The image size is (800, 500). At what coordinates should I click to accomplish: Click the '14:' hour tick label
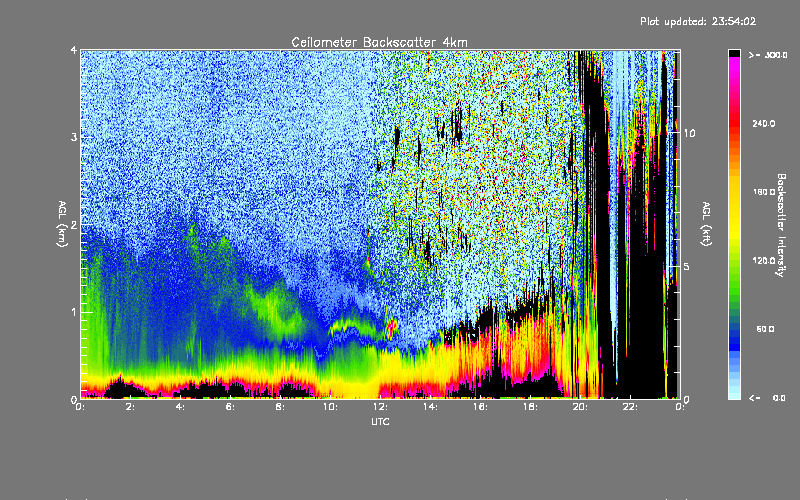point(430,407)
